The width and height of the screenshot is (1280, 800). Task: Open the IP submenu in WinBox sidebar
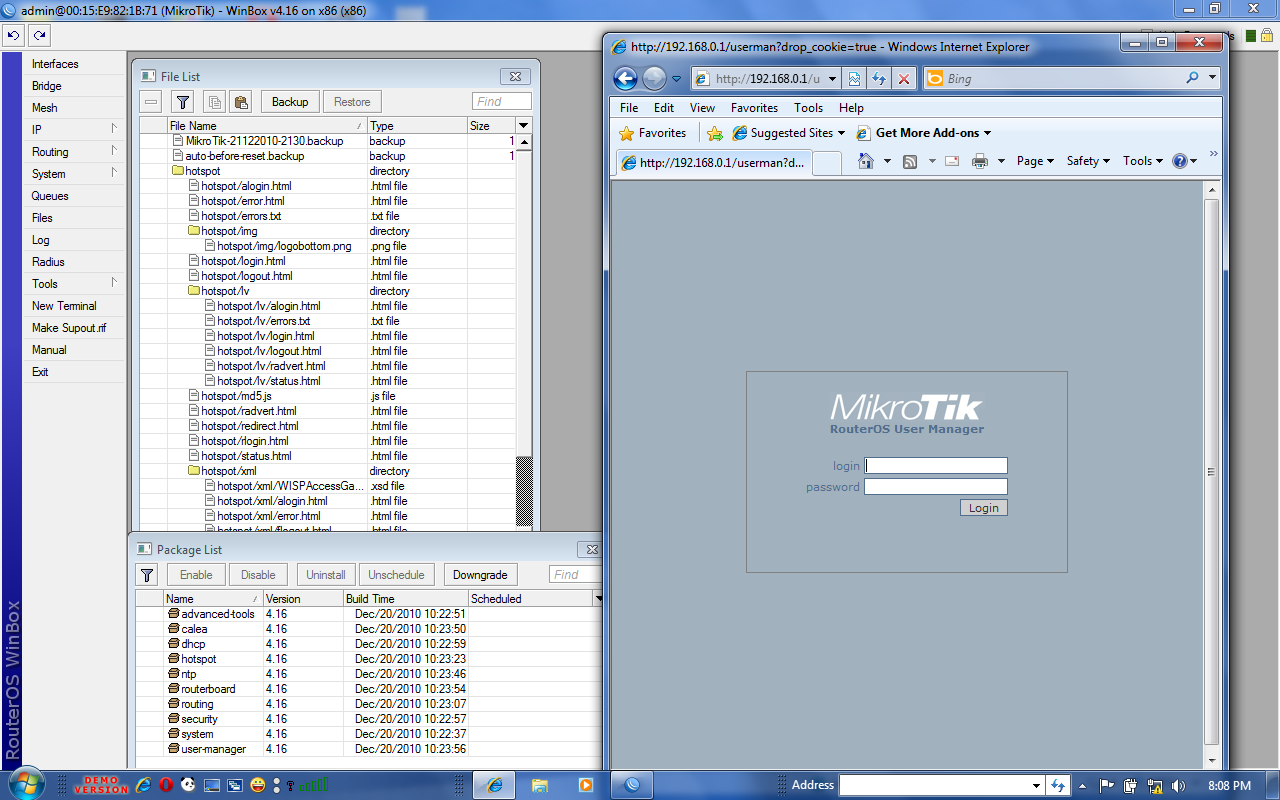73,130
